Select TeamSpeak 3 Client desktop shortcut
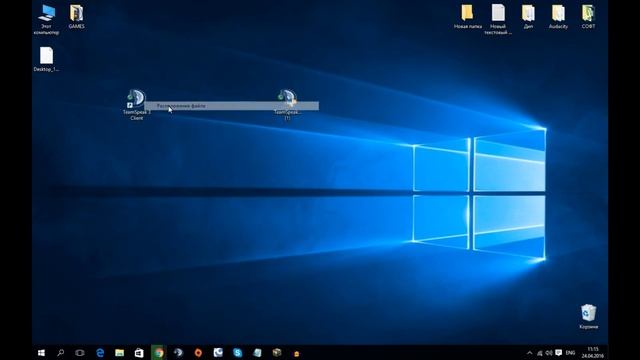 (x=136, y=104)
